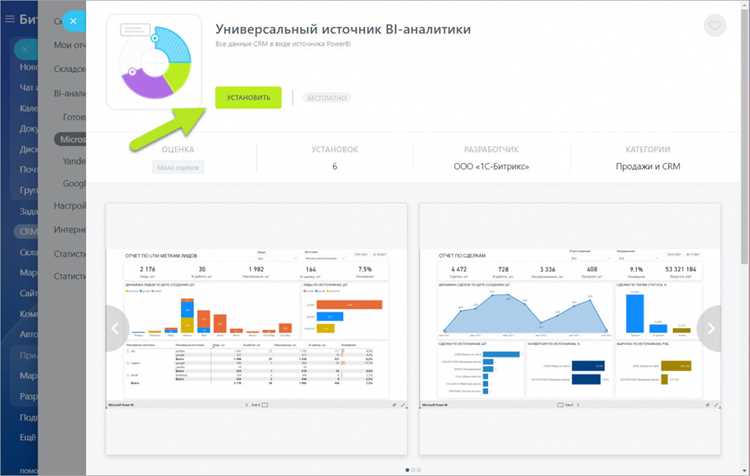Open Почта in the Bitrix24 left sidebar

28,169
